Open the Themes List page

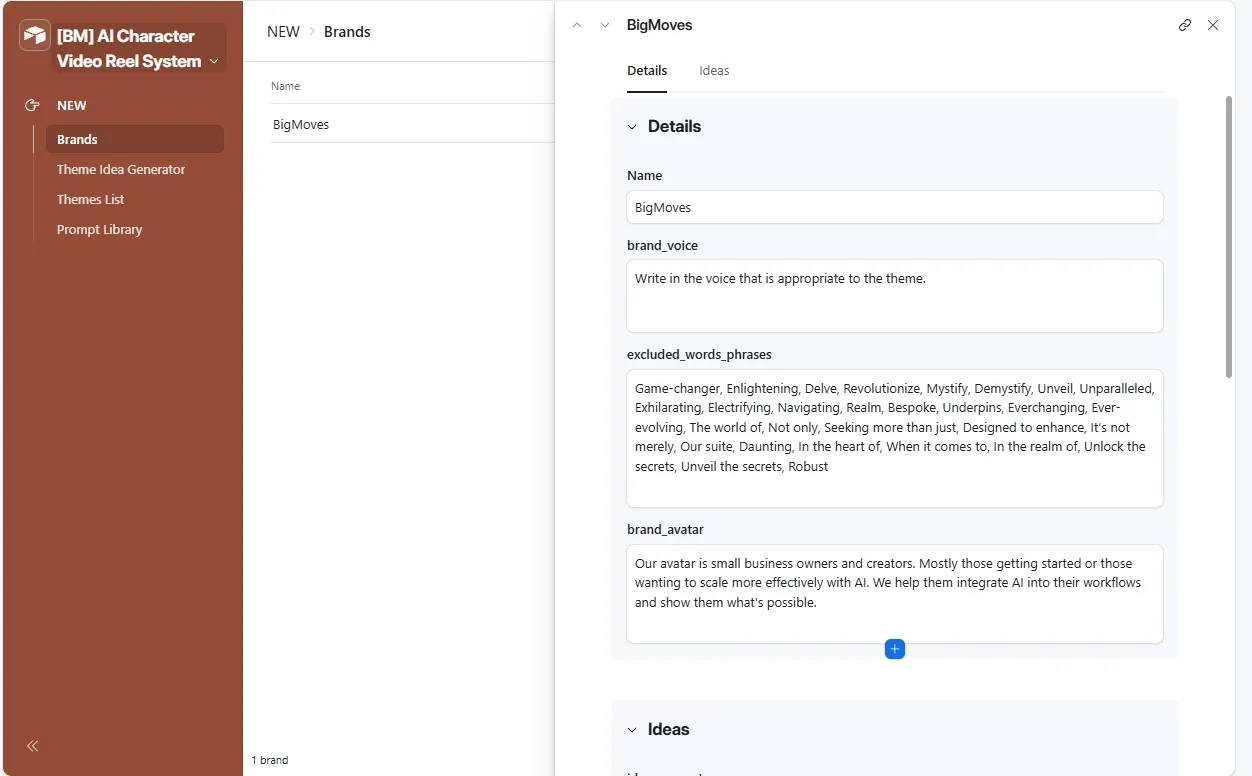[x=91, y=199]
